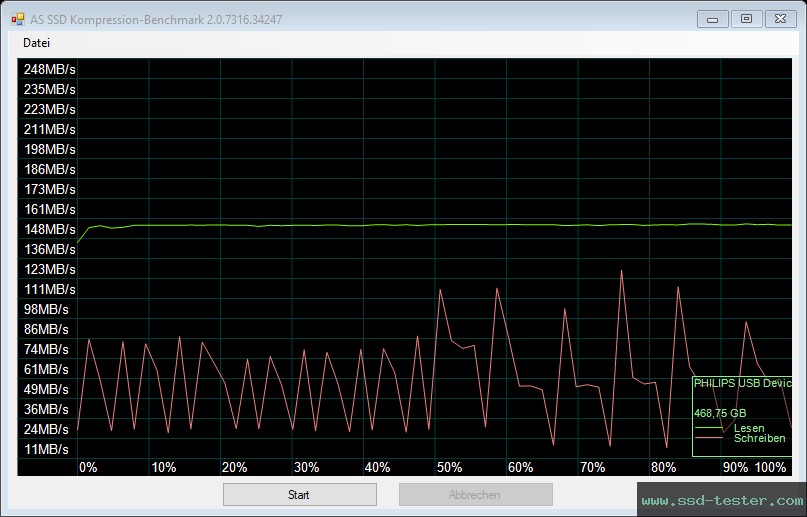Click the 148MB/s axis label
Viewport: 807px width, 517px height.
pyautogui.click(x=49, y=229)
